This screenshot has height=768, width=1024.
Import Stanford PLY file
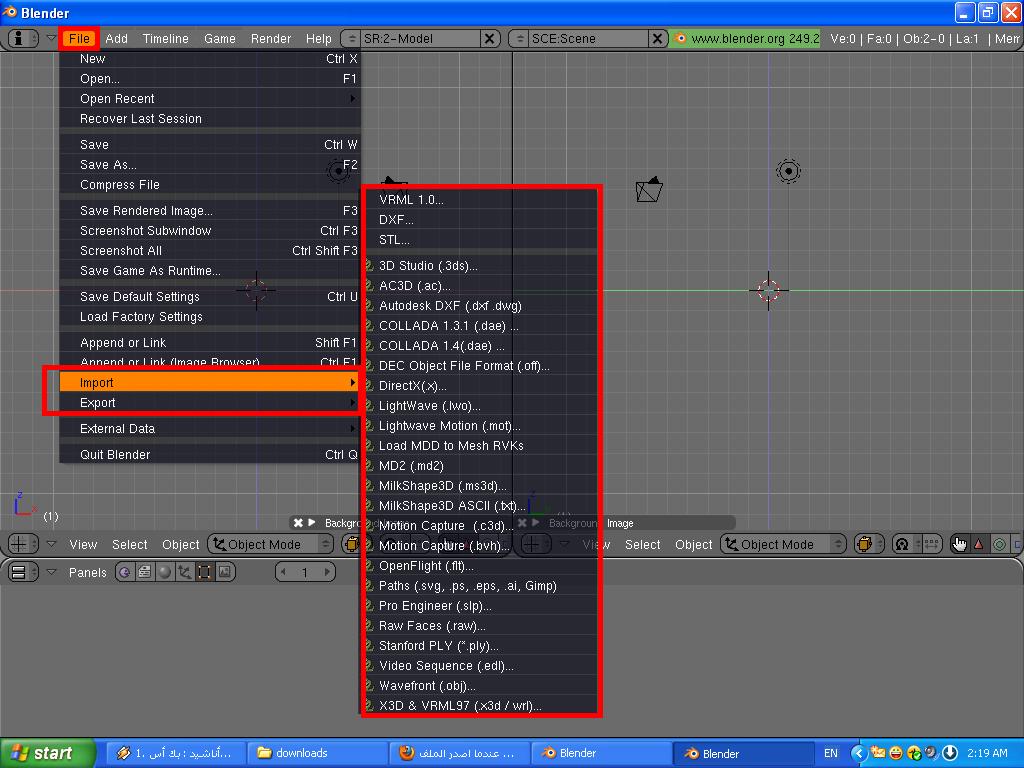click(481, 646)
